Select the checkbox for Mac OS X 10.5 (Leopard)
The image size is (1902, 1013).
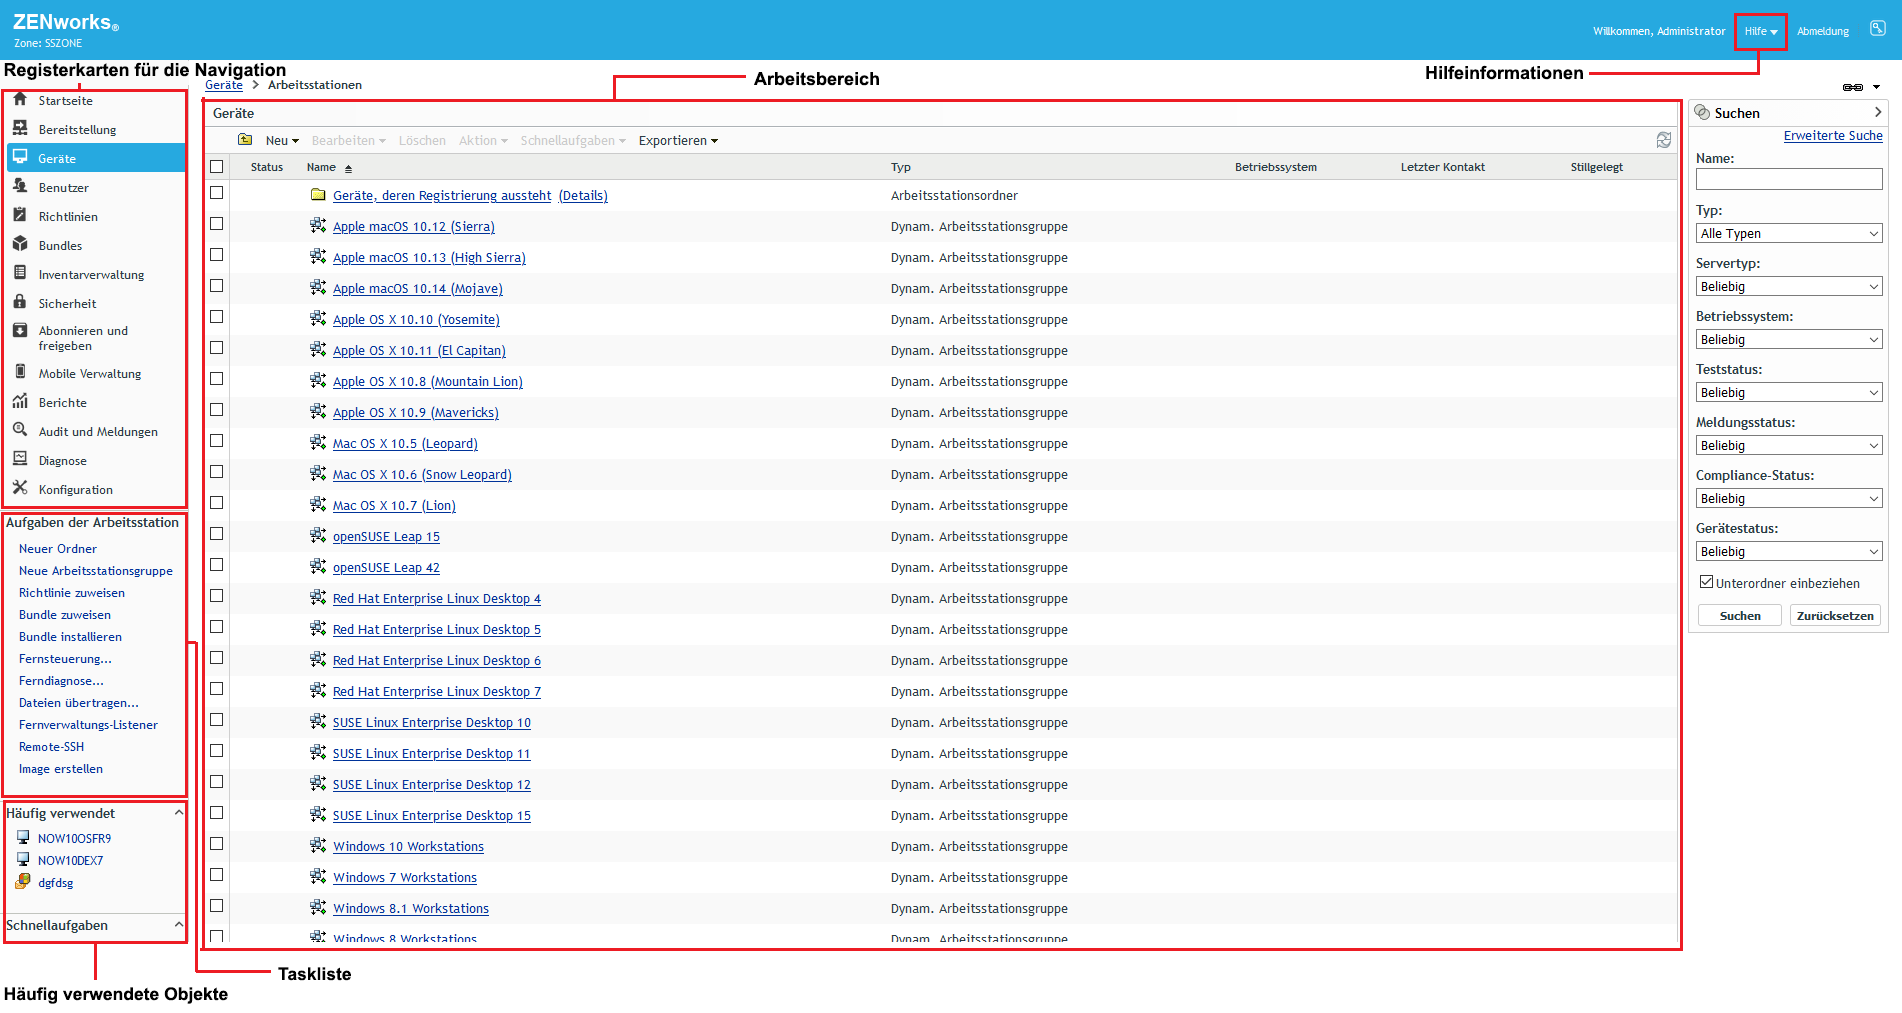pyautogui.click(x=217, y=441)
